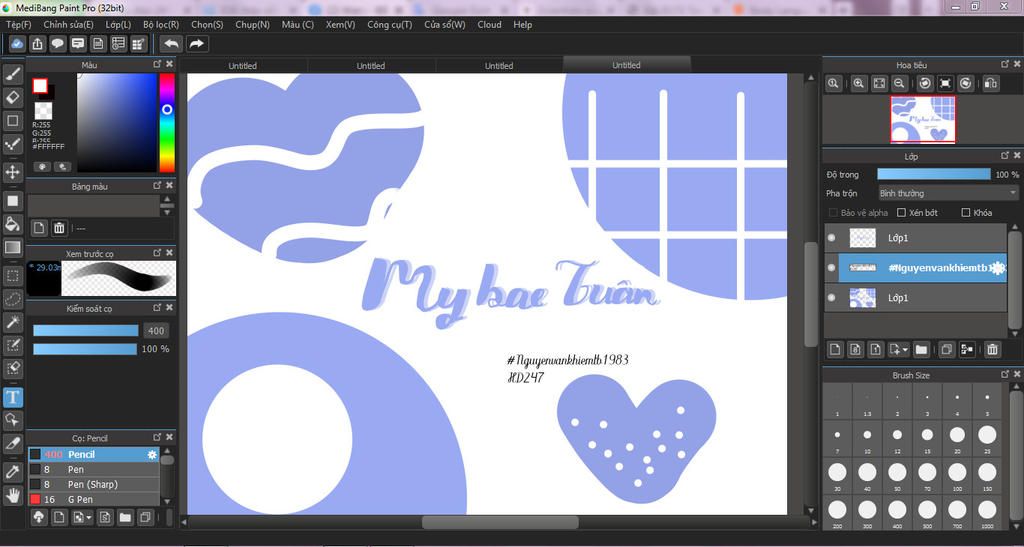Click the export/share icon in top toolbar
Image resolution: width=1024 pixels, height=547 pixels.
click(38, 44)
